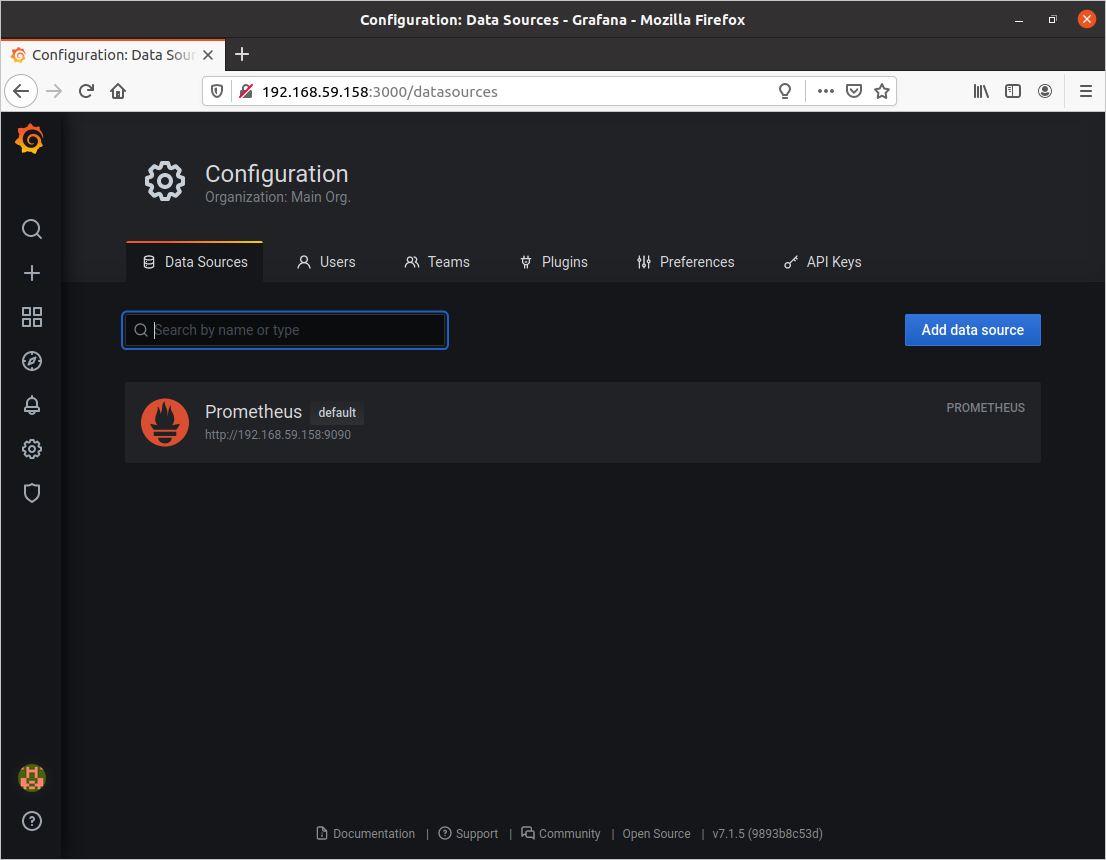
Task: Click the Create plus icon
Action: click(x=32, y=273)
